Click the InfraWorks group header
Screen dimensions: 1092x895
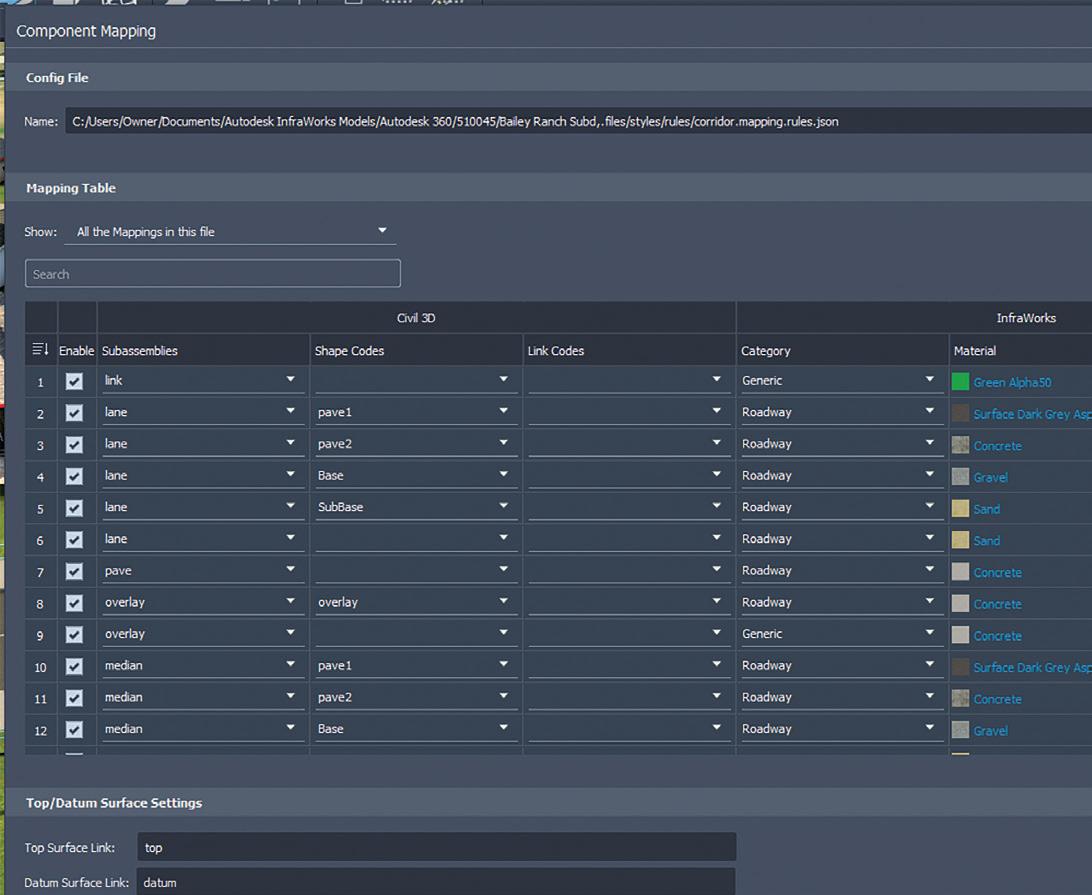click(x=1026, y=318)
